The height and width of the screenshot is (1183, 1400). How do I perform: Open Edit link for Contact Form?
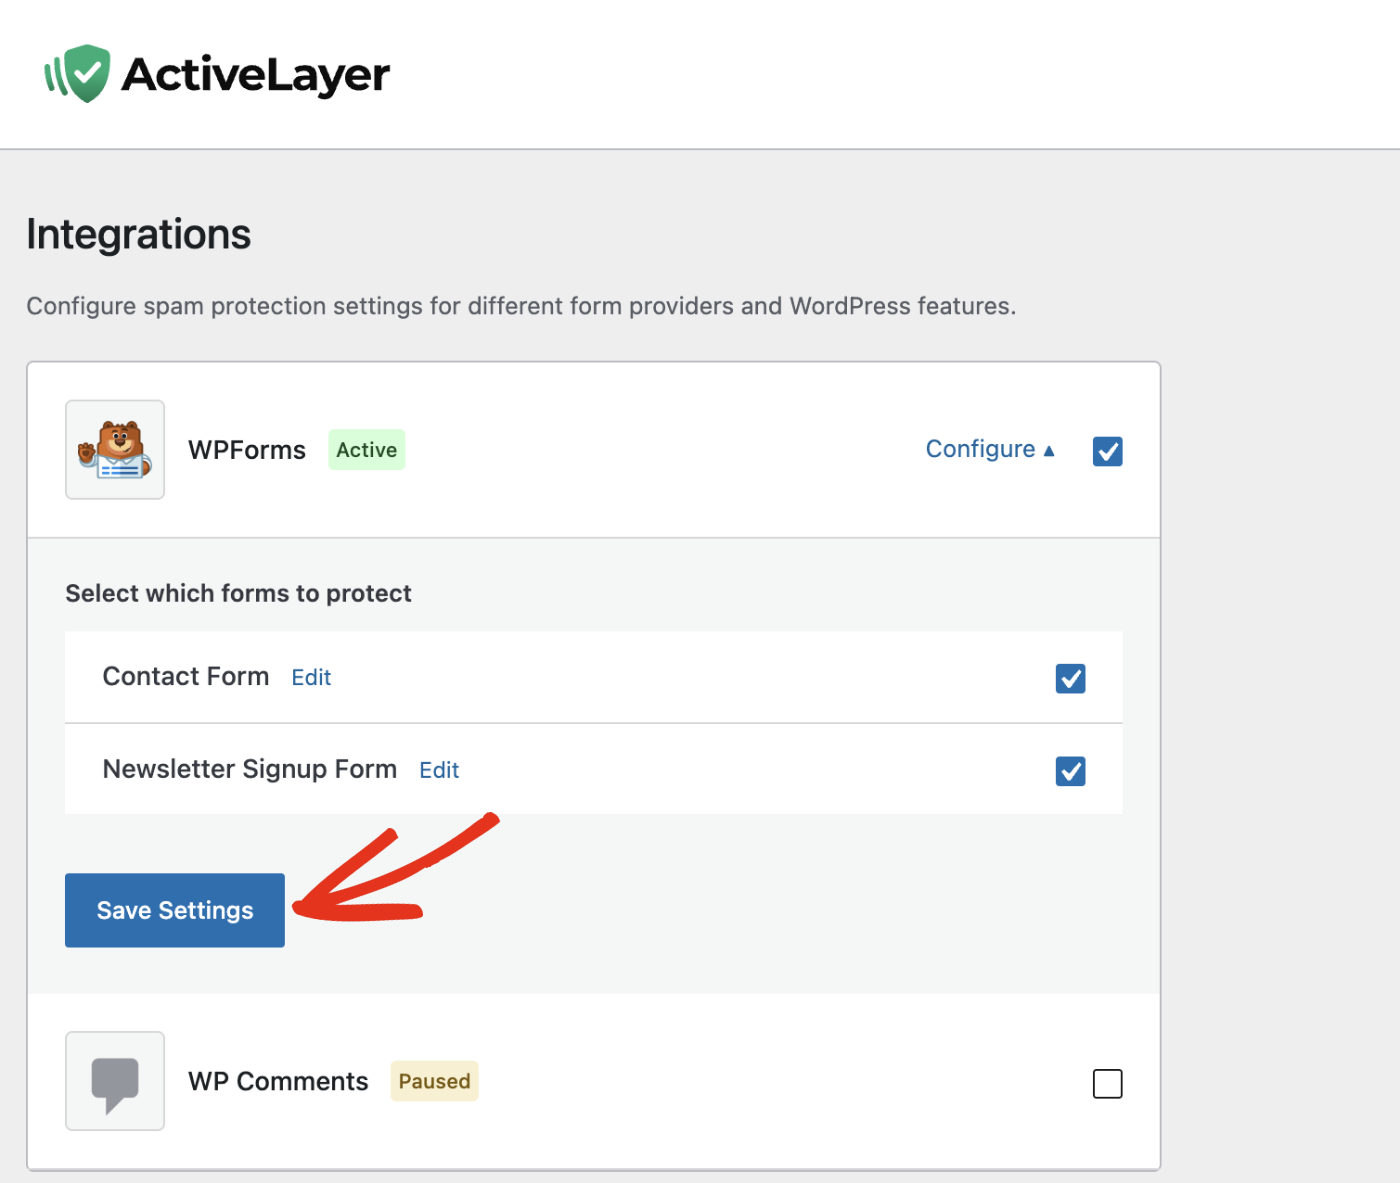pos(311,678)
